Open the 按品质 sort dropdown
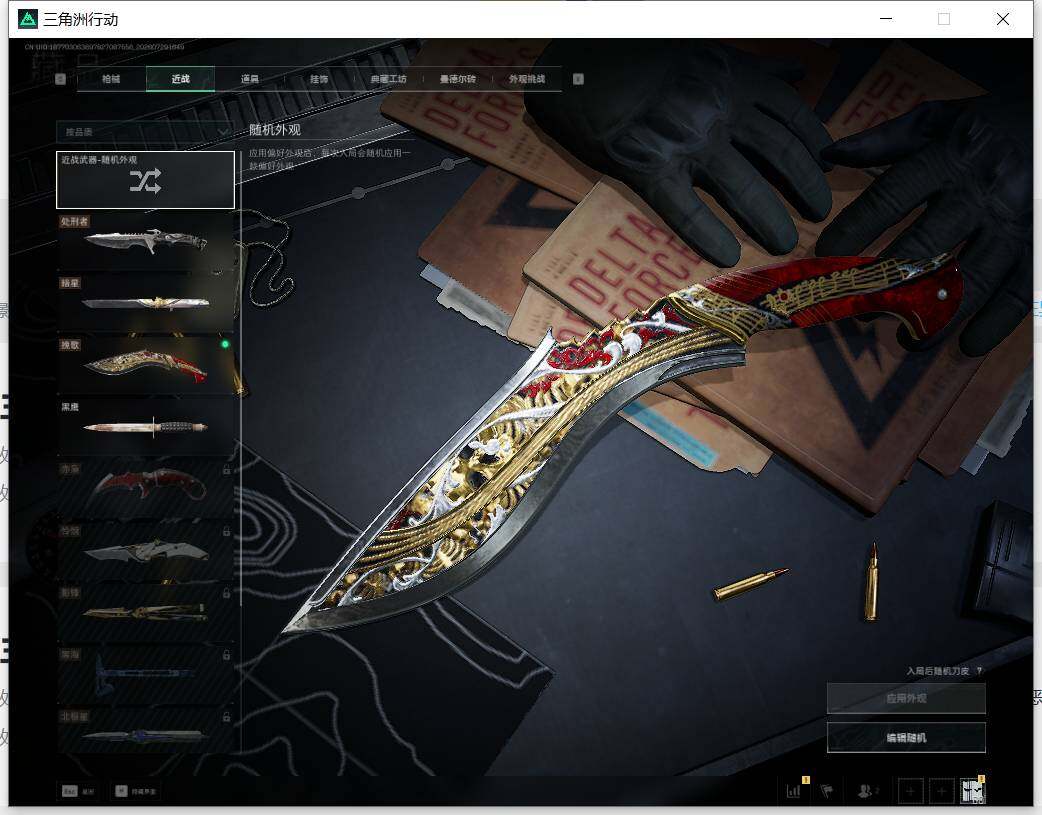 [x=144, y=132]
